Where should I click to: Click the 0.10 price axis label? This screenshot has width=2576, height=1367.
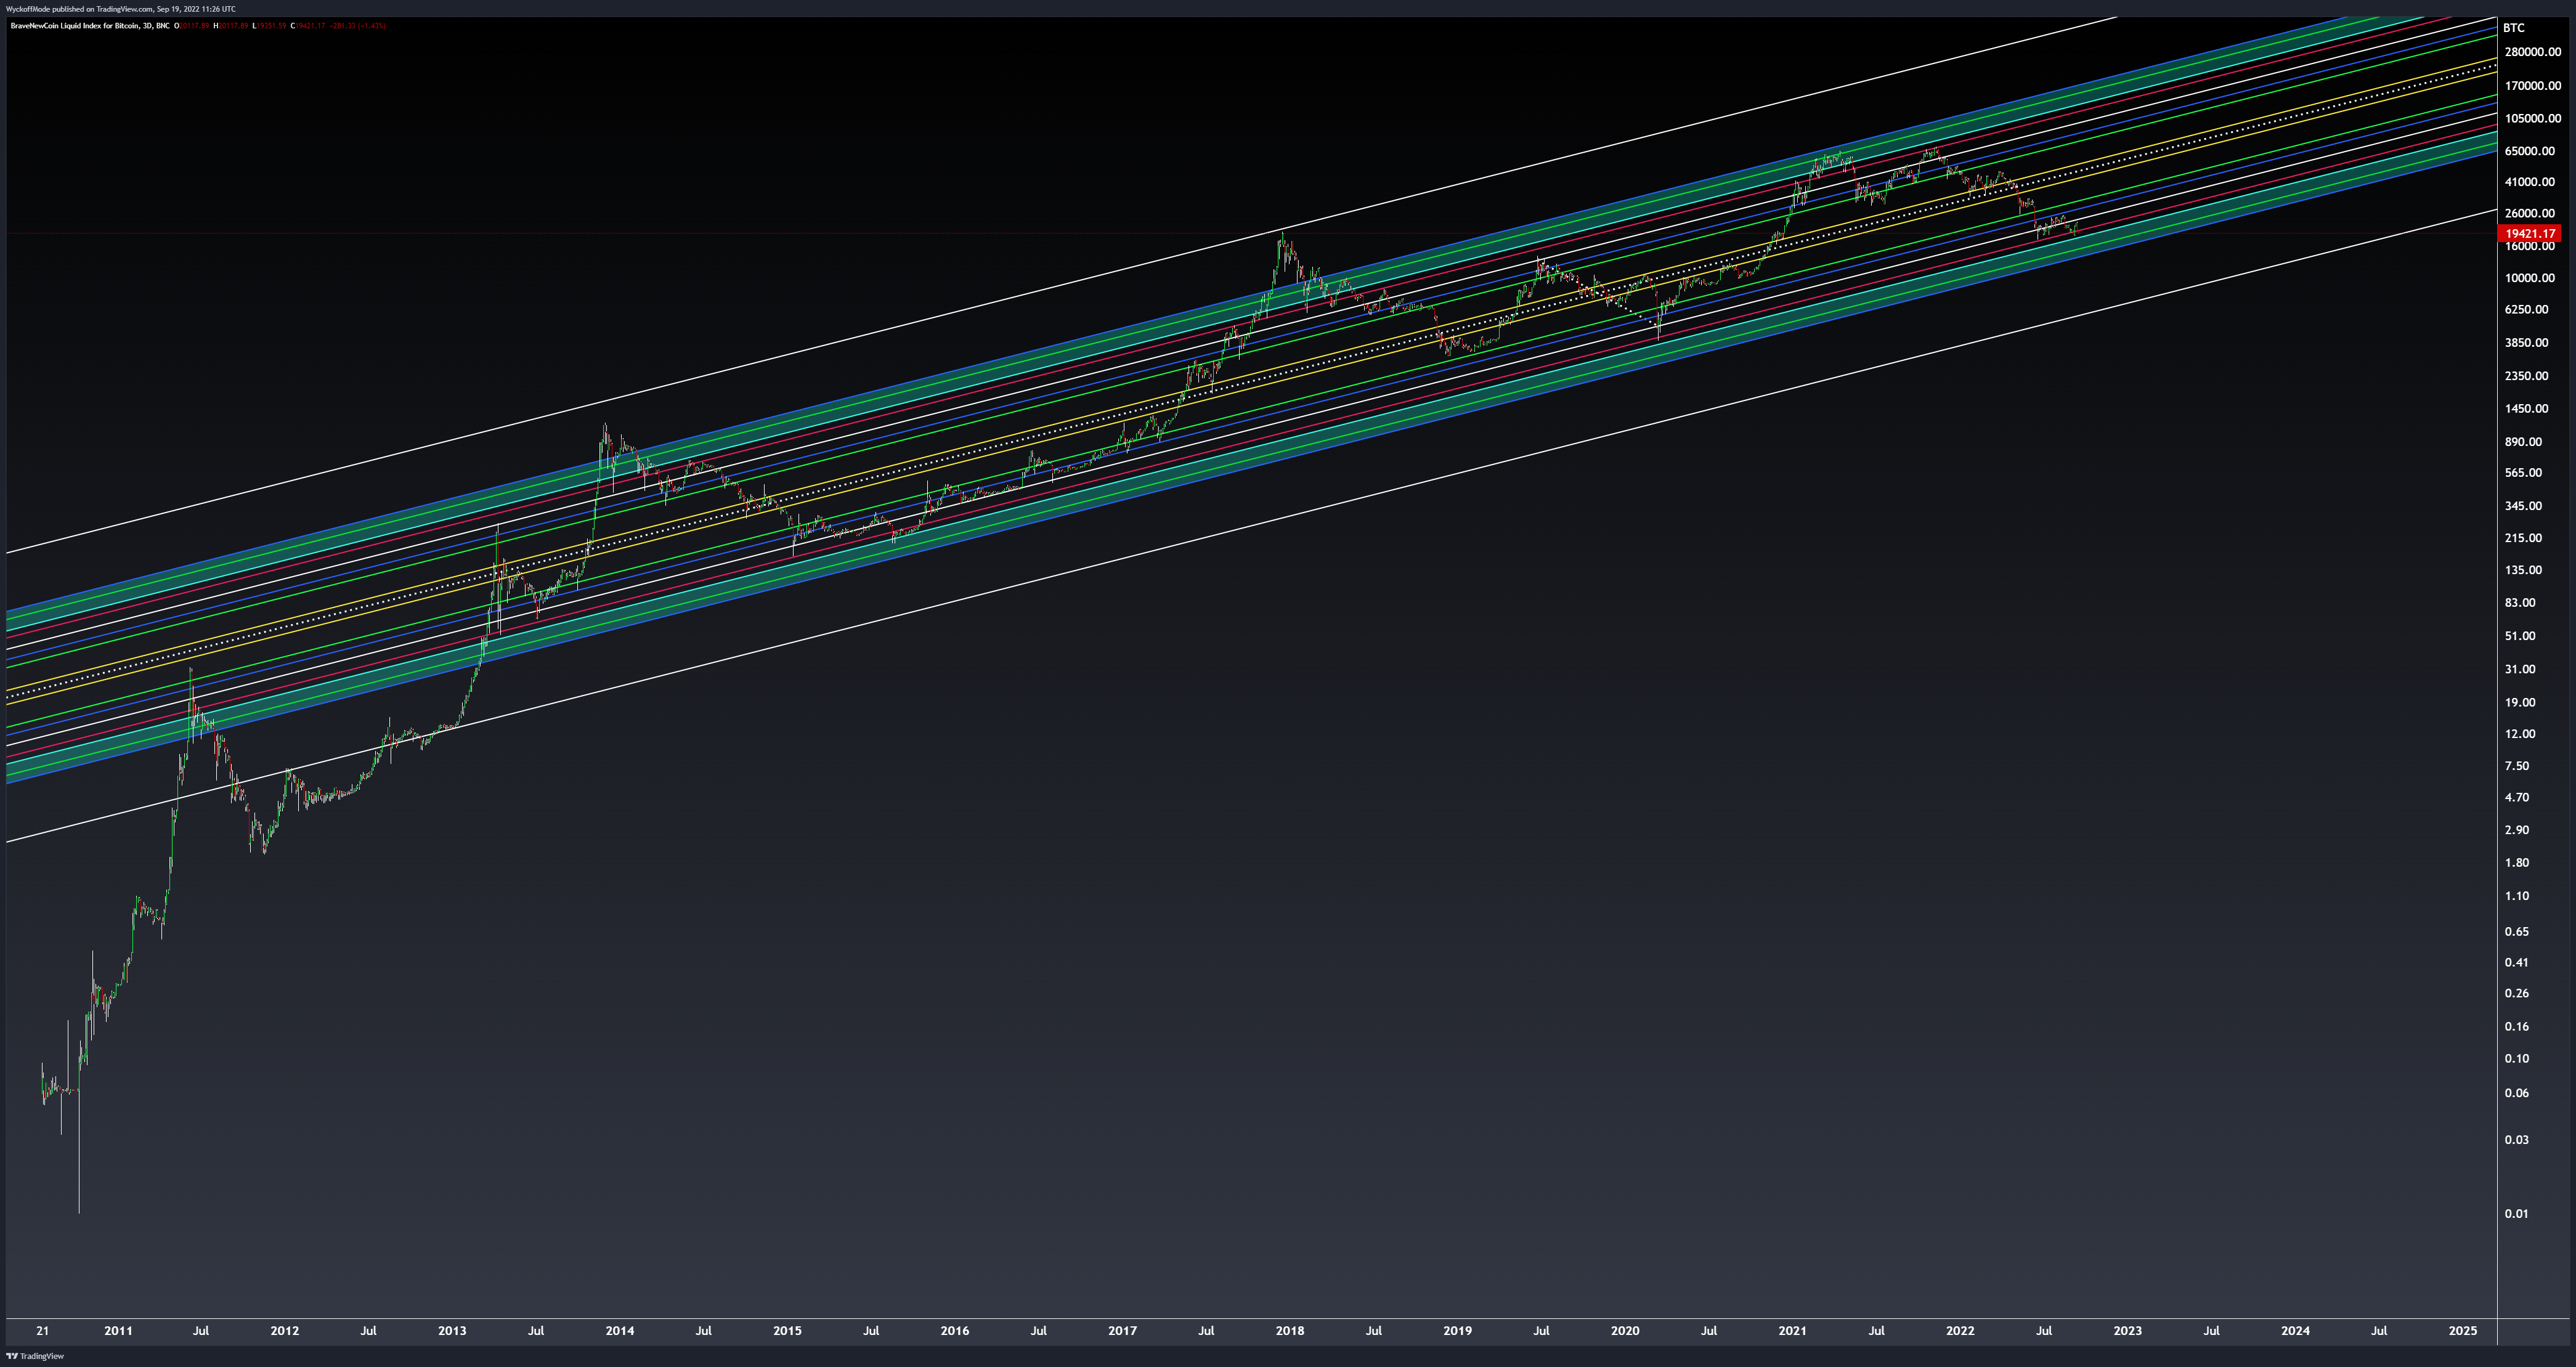coord(2517,1059)
